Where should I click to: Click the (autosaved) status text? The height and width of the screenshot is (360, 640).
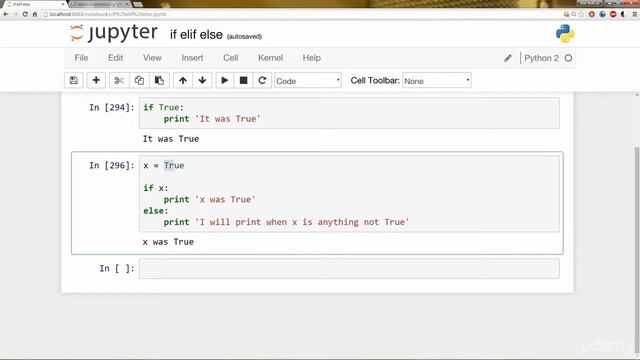coord(244,37)
